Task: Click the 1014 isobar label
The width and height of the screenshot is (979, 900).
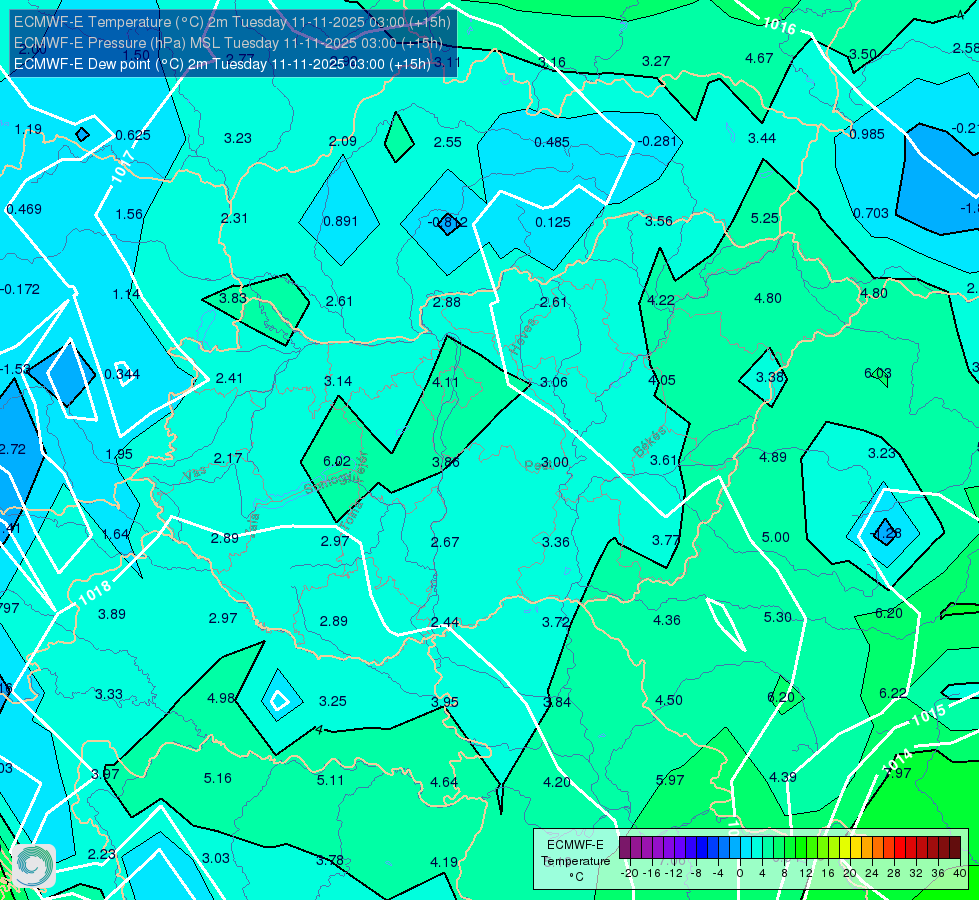Action: [897, 760]
